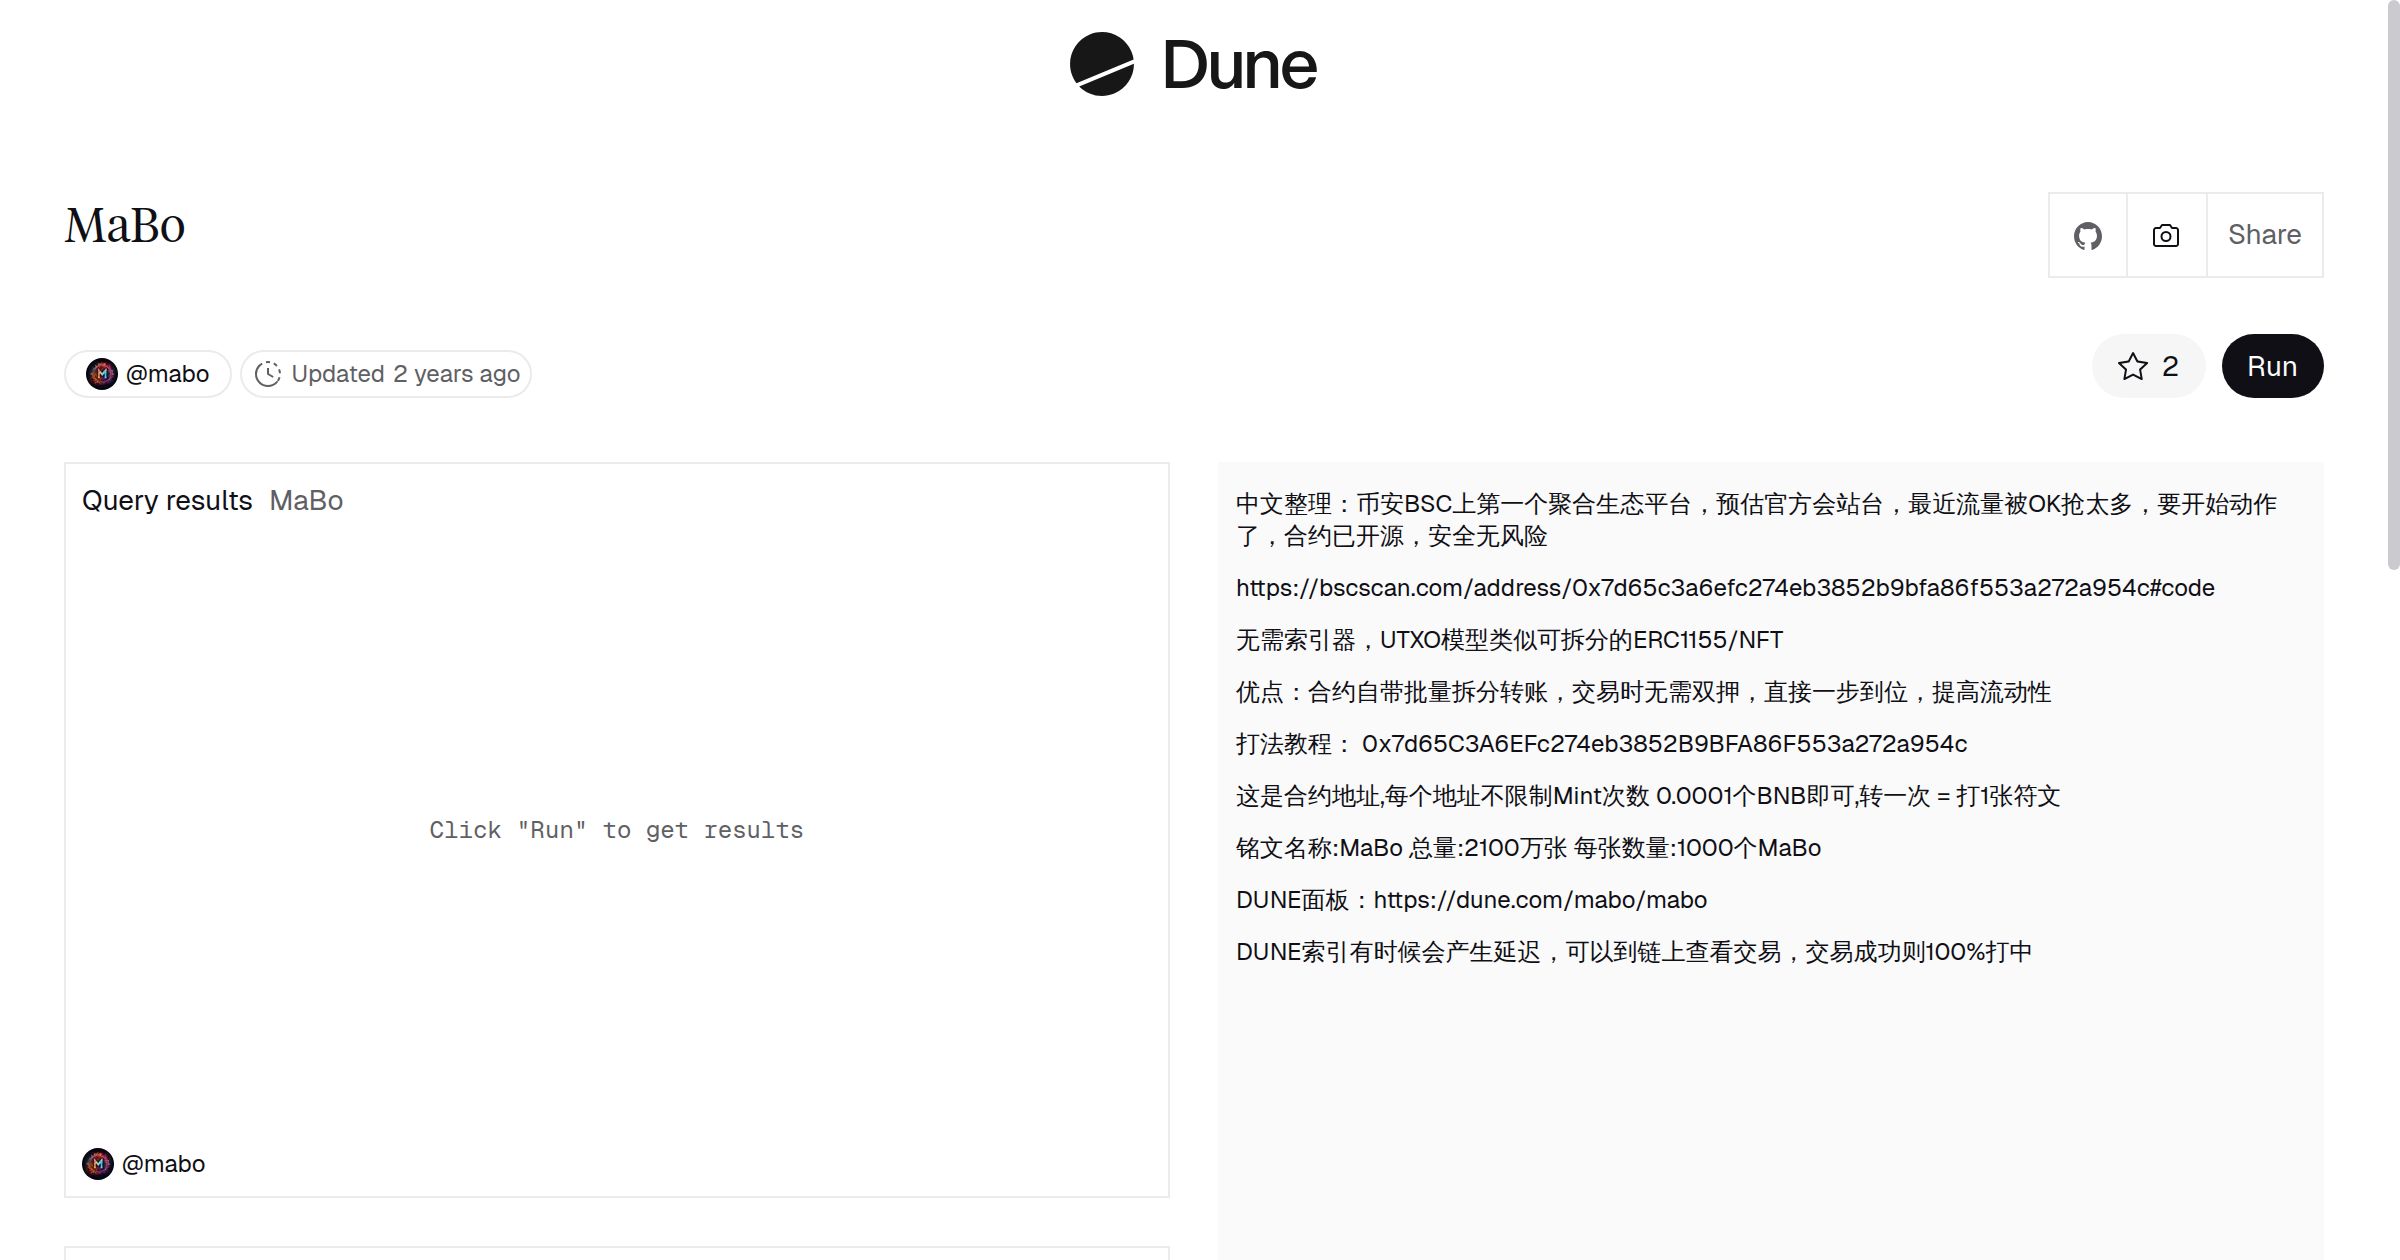This screenshot has height=1260, width=2400.
Task: Click the mabo avatar below query results
Action: [x=98, y=1164]
